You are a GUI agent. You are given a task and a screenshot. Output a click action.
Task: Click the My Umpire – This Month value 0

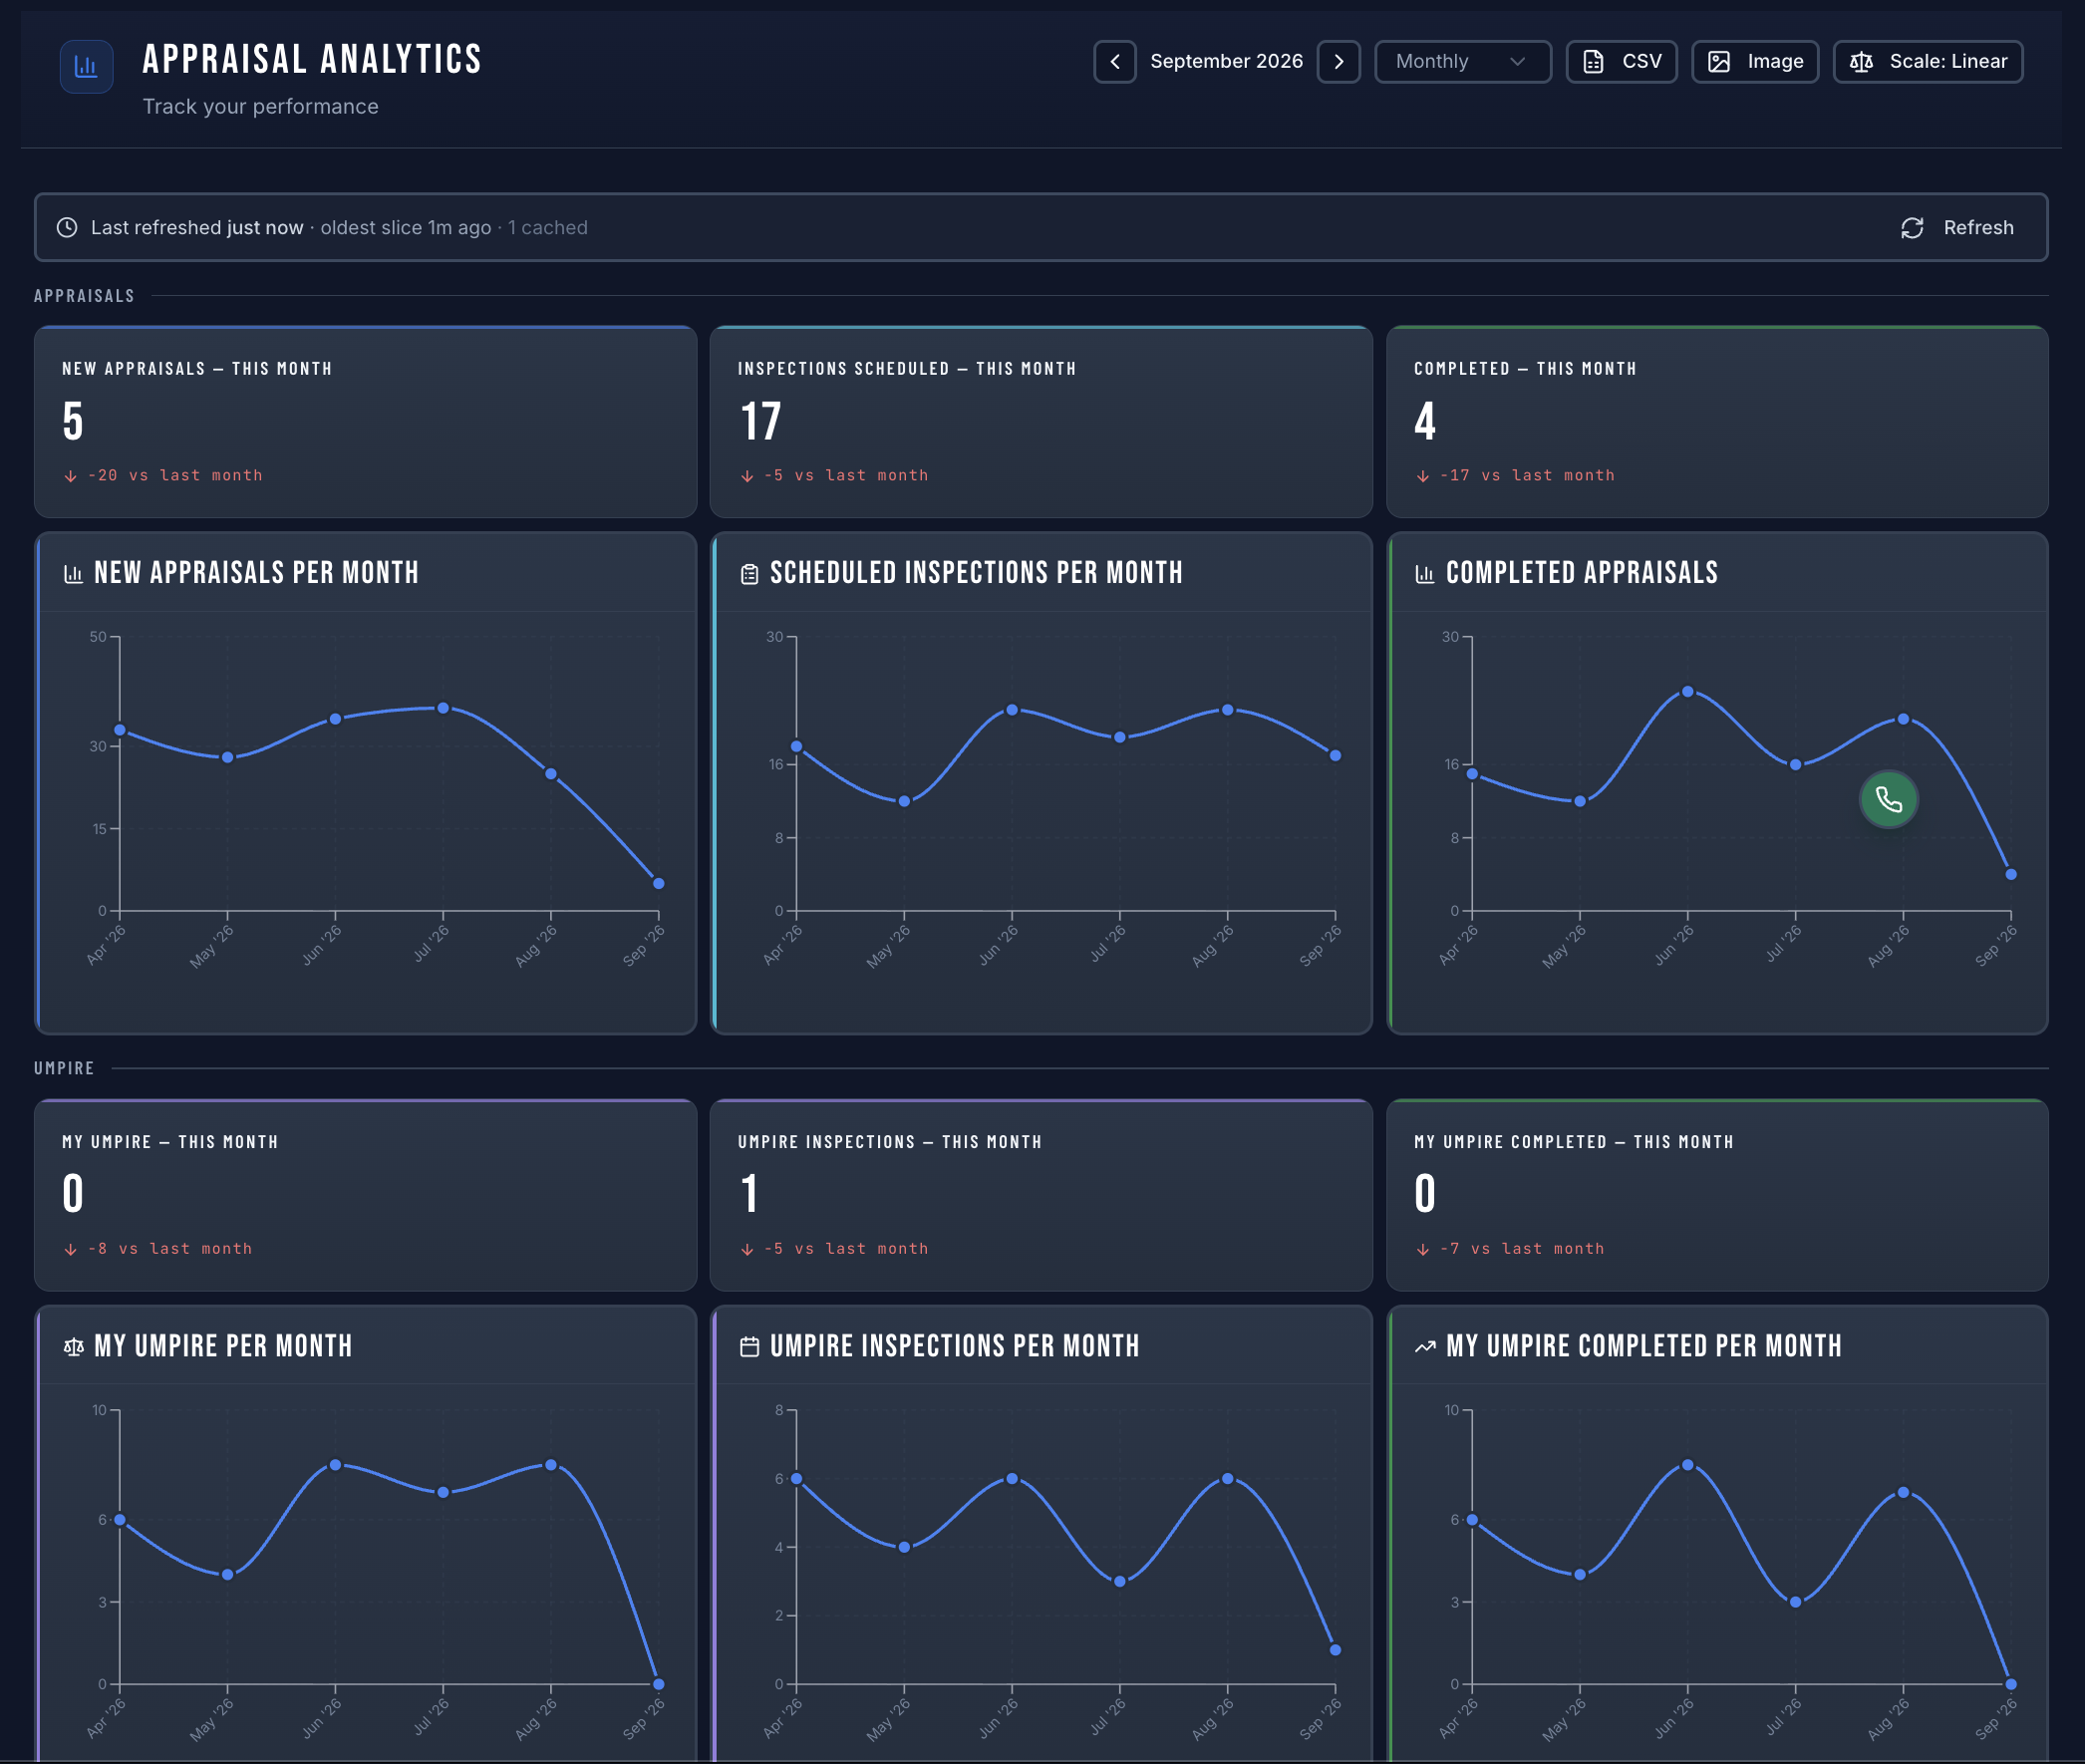coord(73,1194)
